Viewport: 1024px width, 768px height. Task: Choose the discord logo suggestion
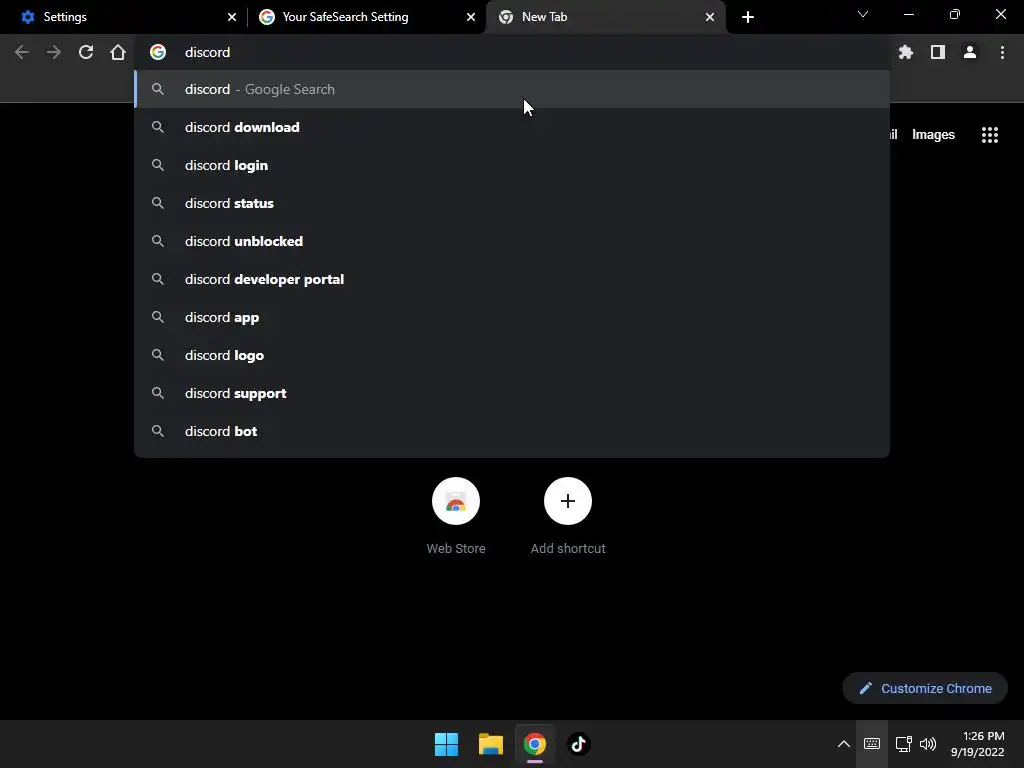coord(512,355)
